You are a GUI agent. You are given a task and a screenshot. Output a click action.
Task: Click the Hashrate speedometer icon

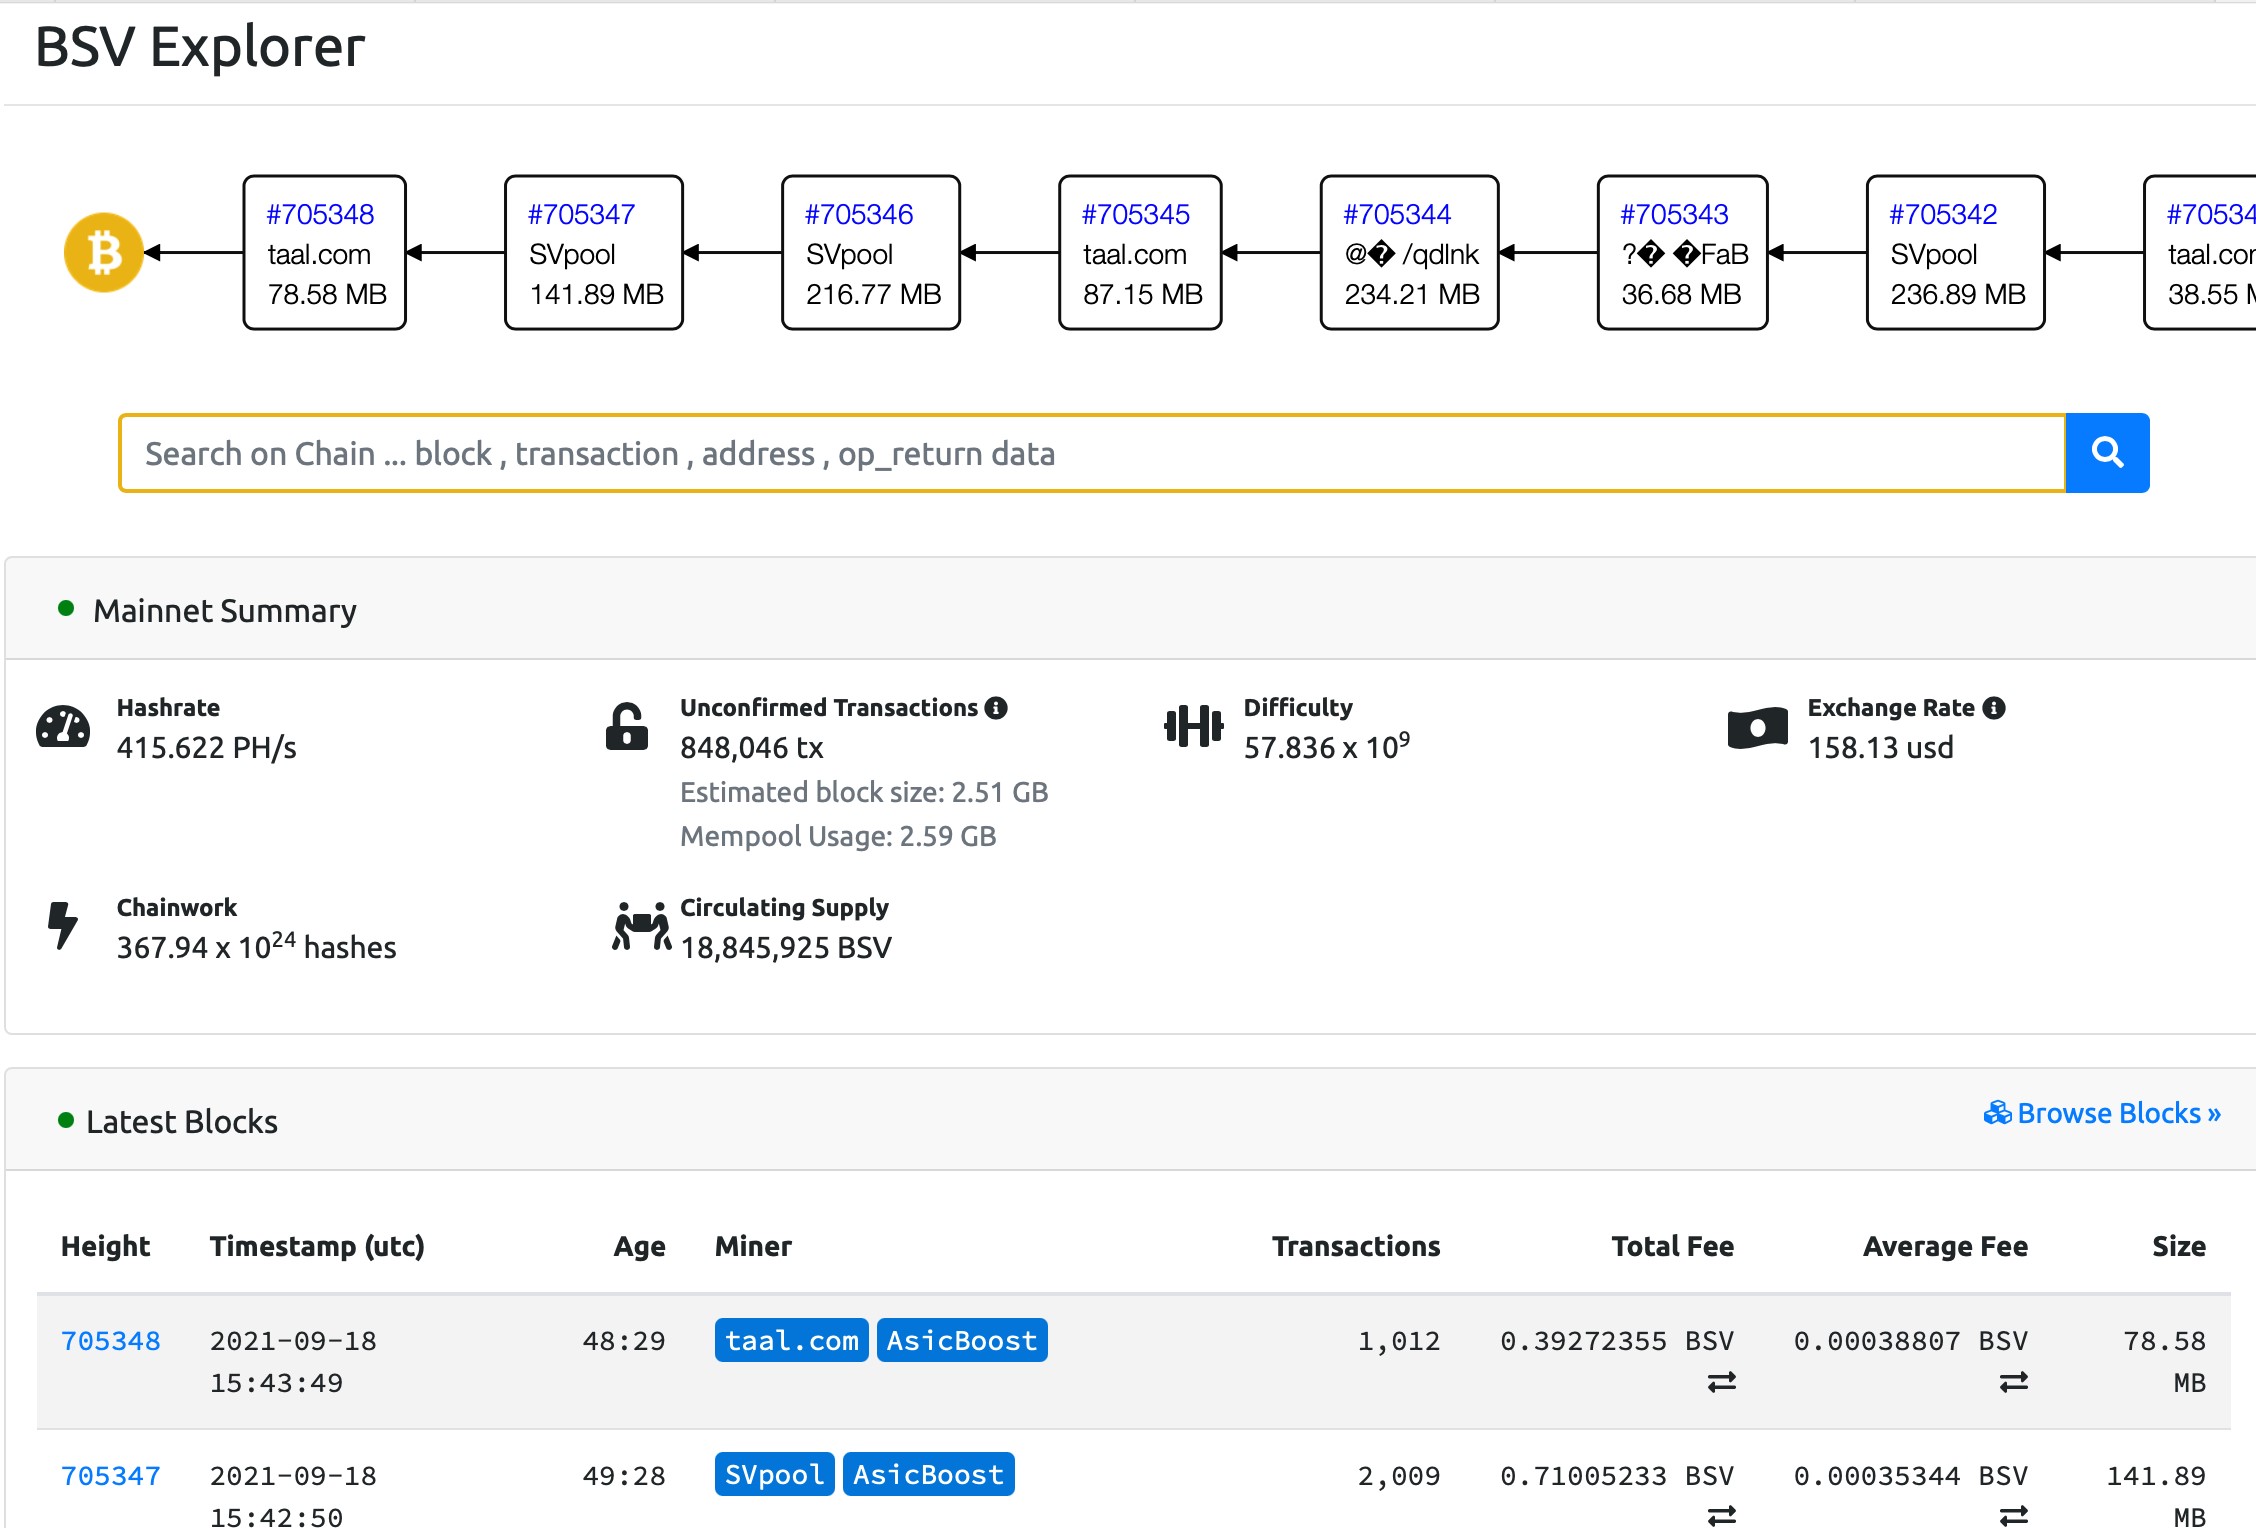(63, 727)
